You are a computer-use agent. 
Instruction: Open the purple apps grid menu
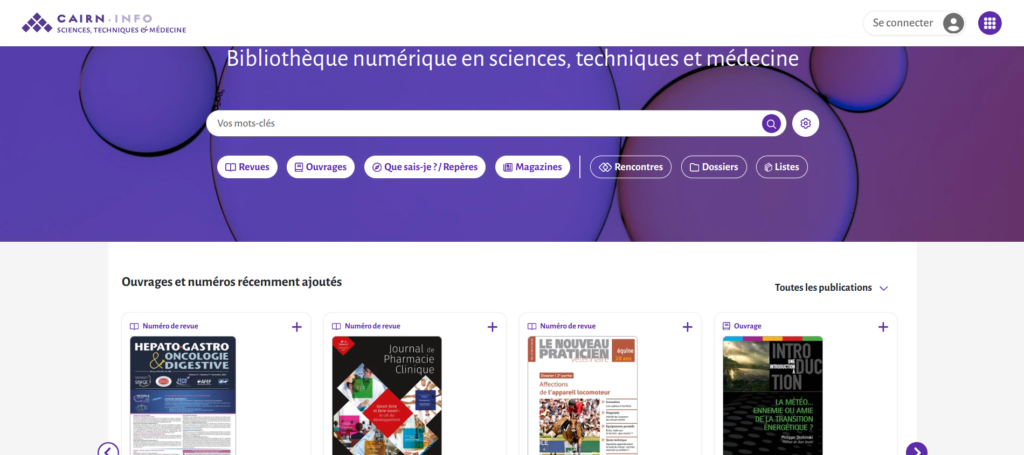[x=989, y=23]
